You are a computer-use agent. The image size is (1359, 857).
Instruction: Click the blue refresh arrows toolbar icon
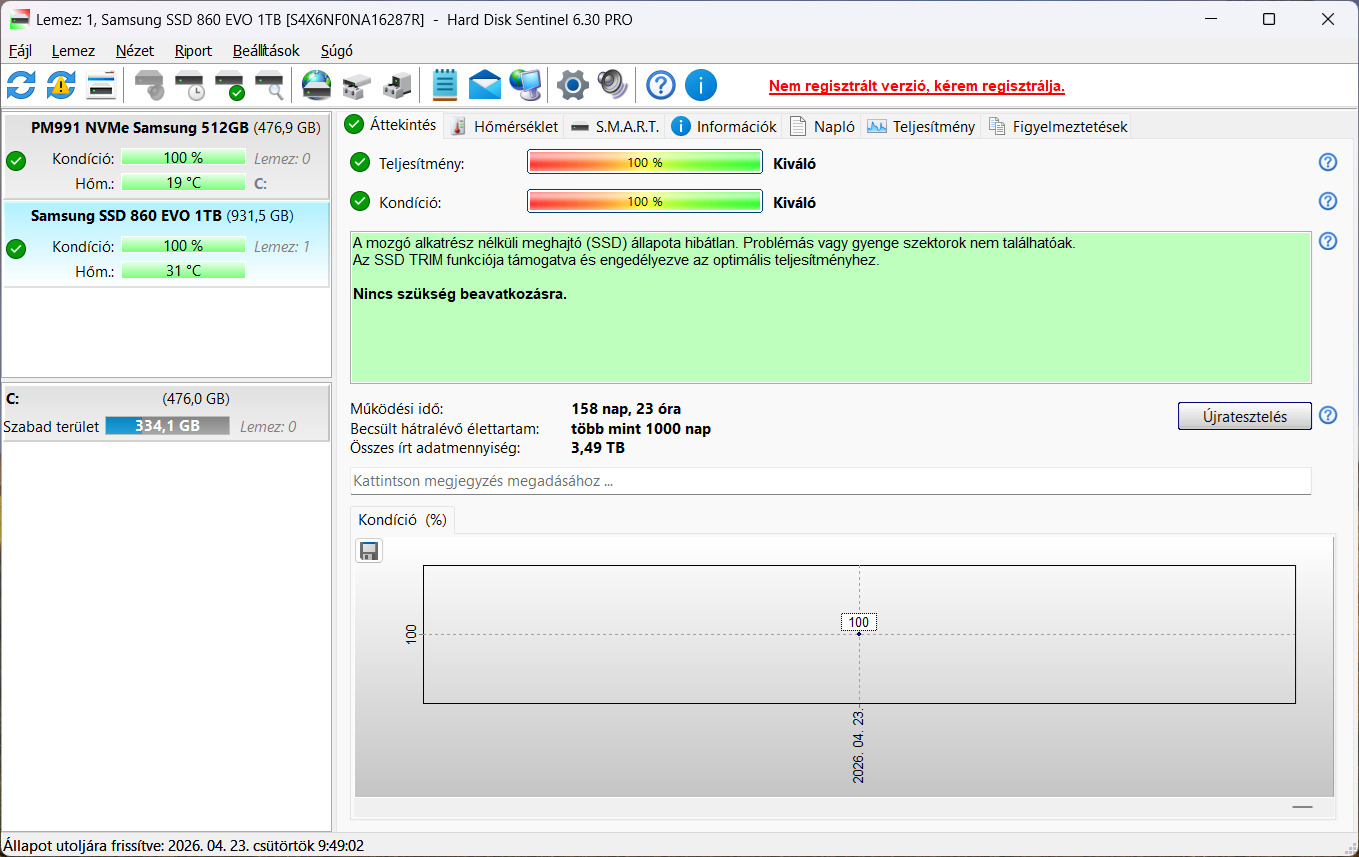tap(21, 86)
